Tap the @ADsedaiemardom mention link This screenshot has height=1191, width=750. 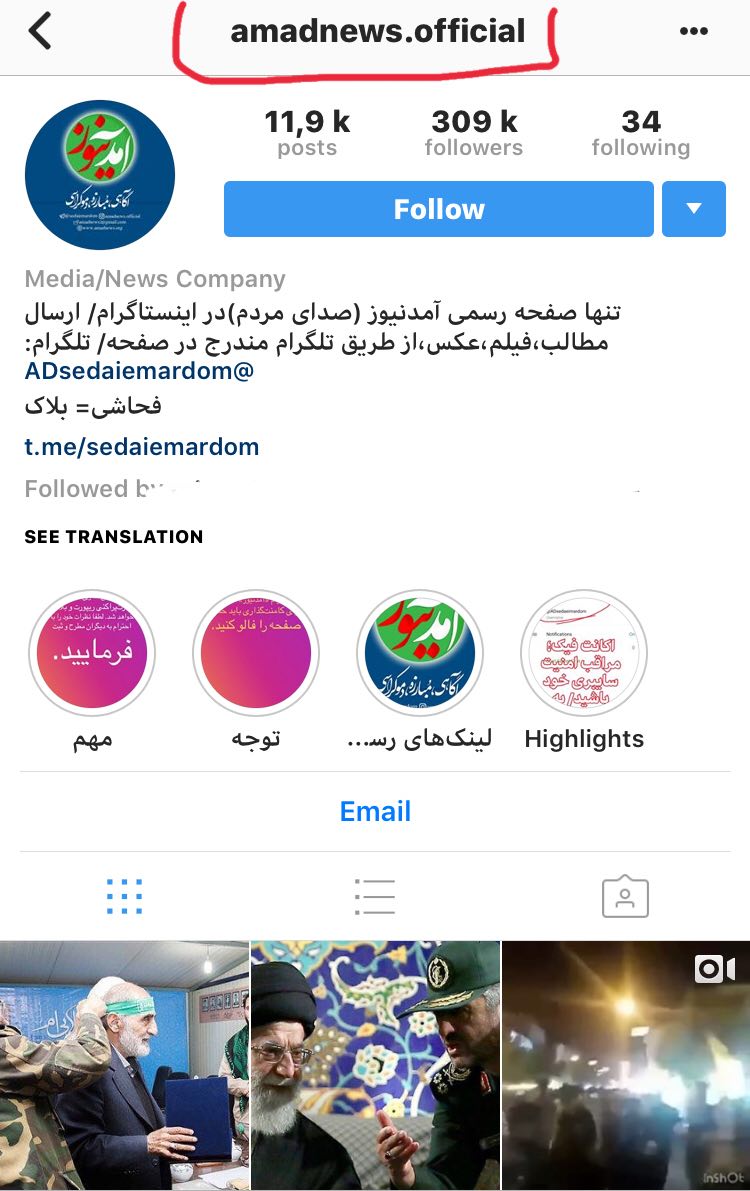[139, 371]
